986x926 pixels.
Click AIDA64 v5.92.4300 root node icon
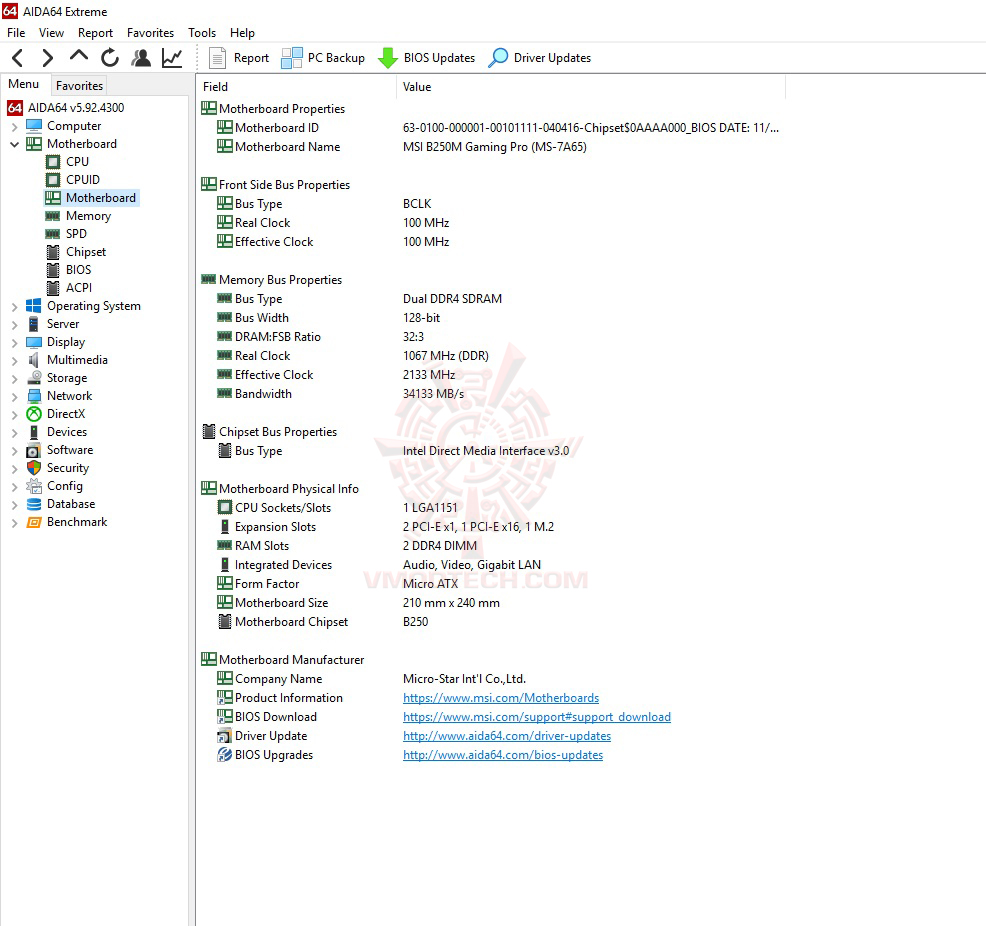point(15,107)
